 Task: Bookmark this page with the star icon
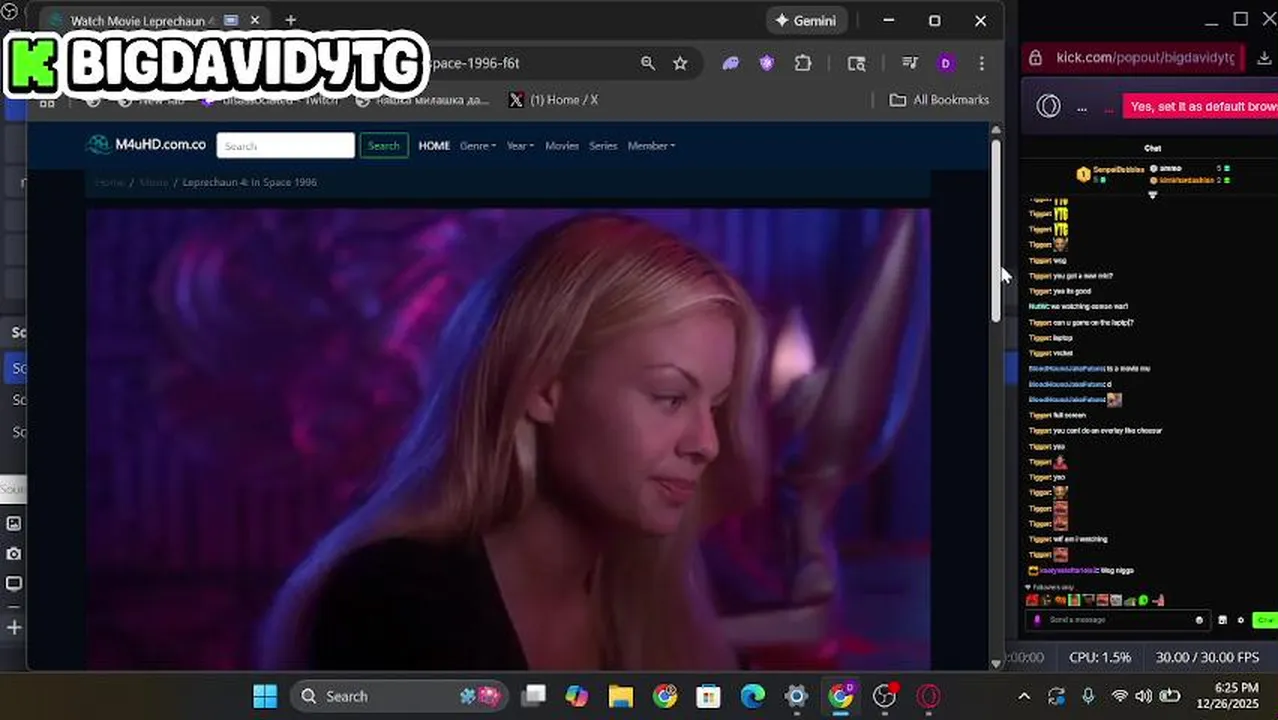[x=680, y=63]
